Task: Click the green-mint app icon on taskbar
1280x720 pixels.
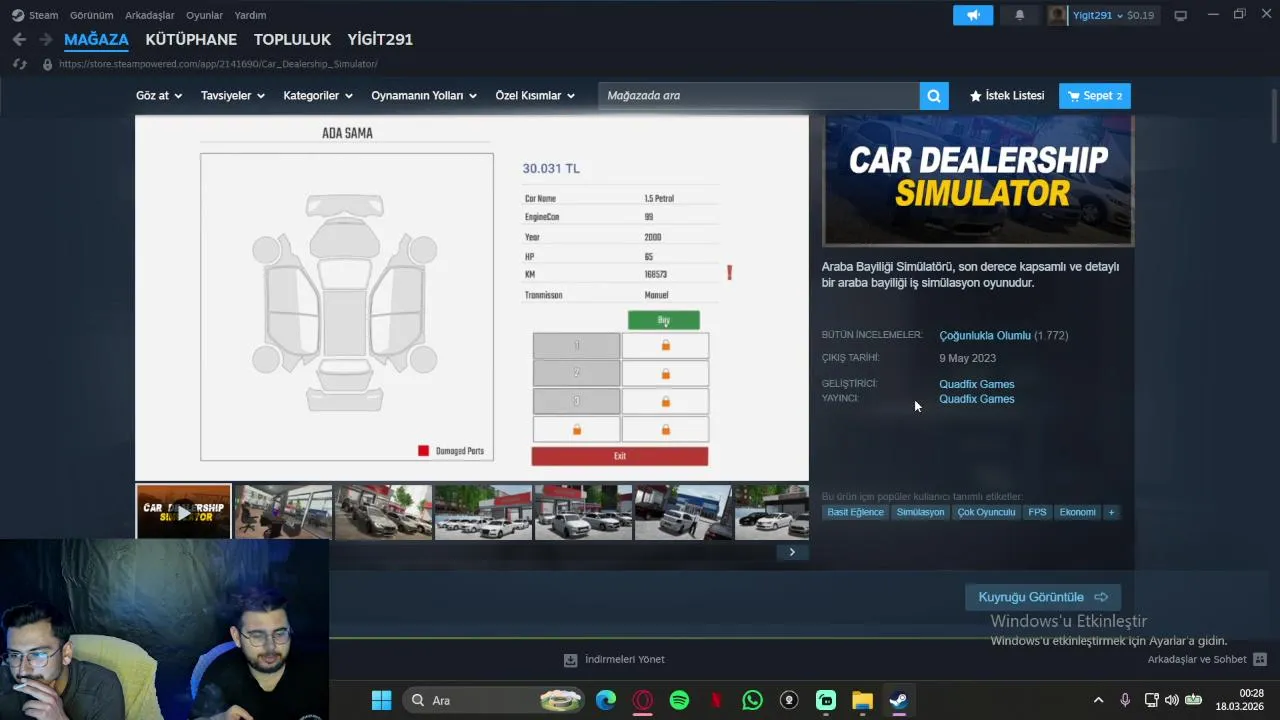Action: 826,700
